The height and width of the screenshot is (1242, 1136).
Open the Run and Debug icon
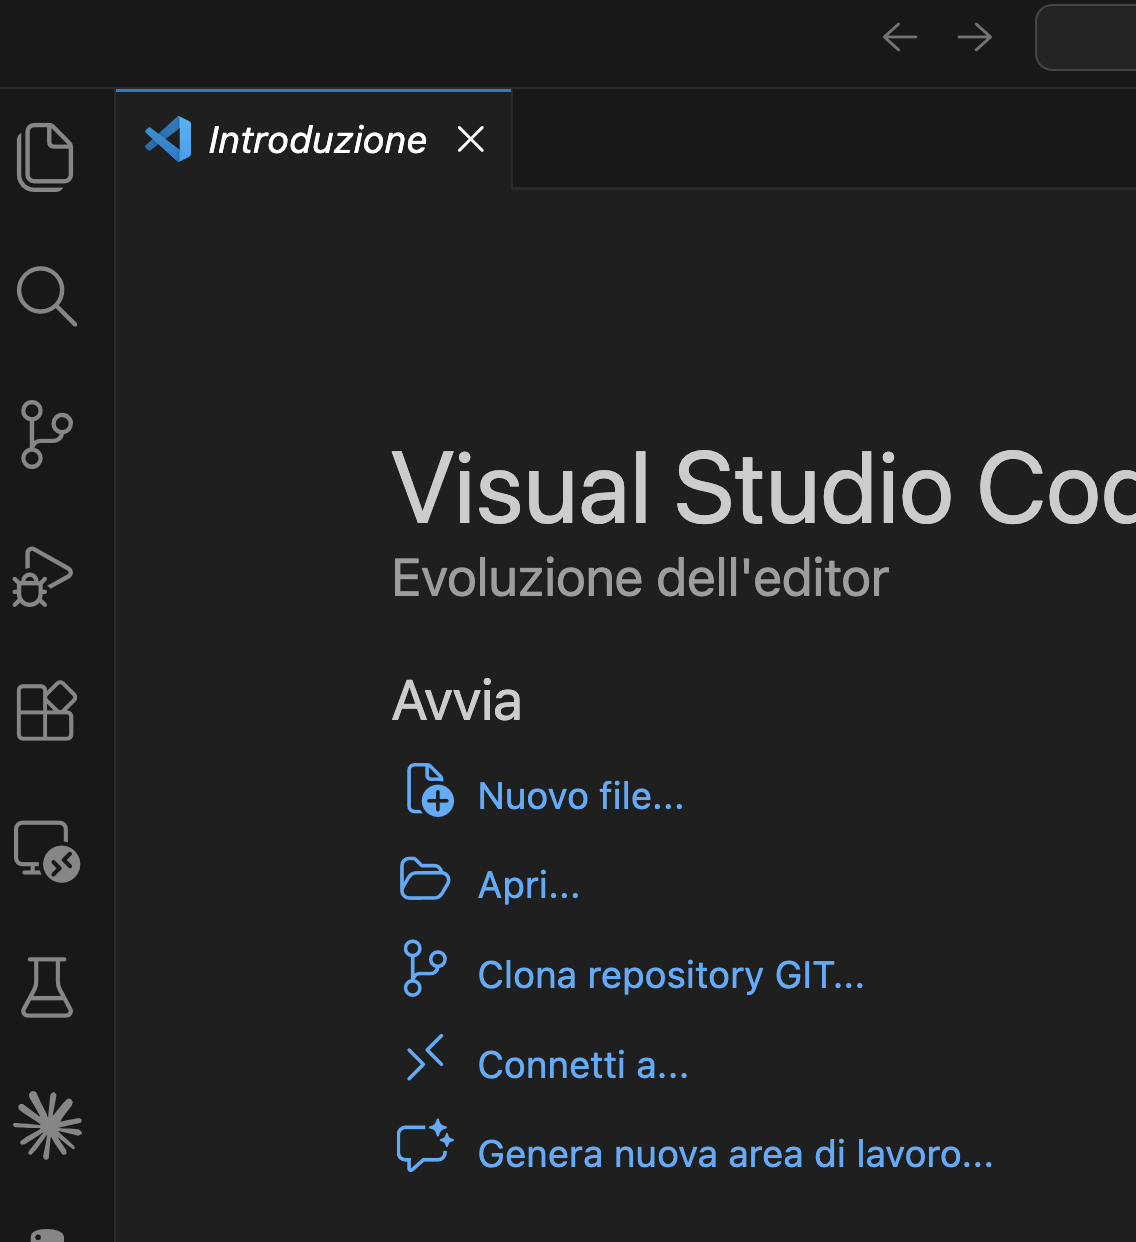click(46, 576)
